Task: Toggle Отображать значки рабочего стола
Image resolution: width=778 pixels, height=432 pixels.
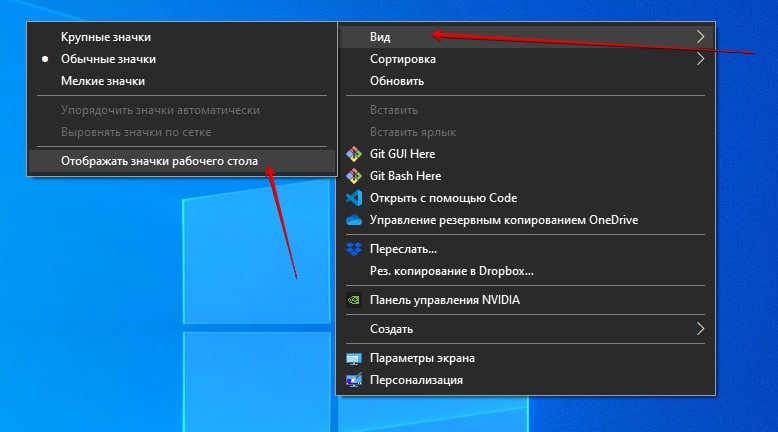Action: pos(182,161)
